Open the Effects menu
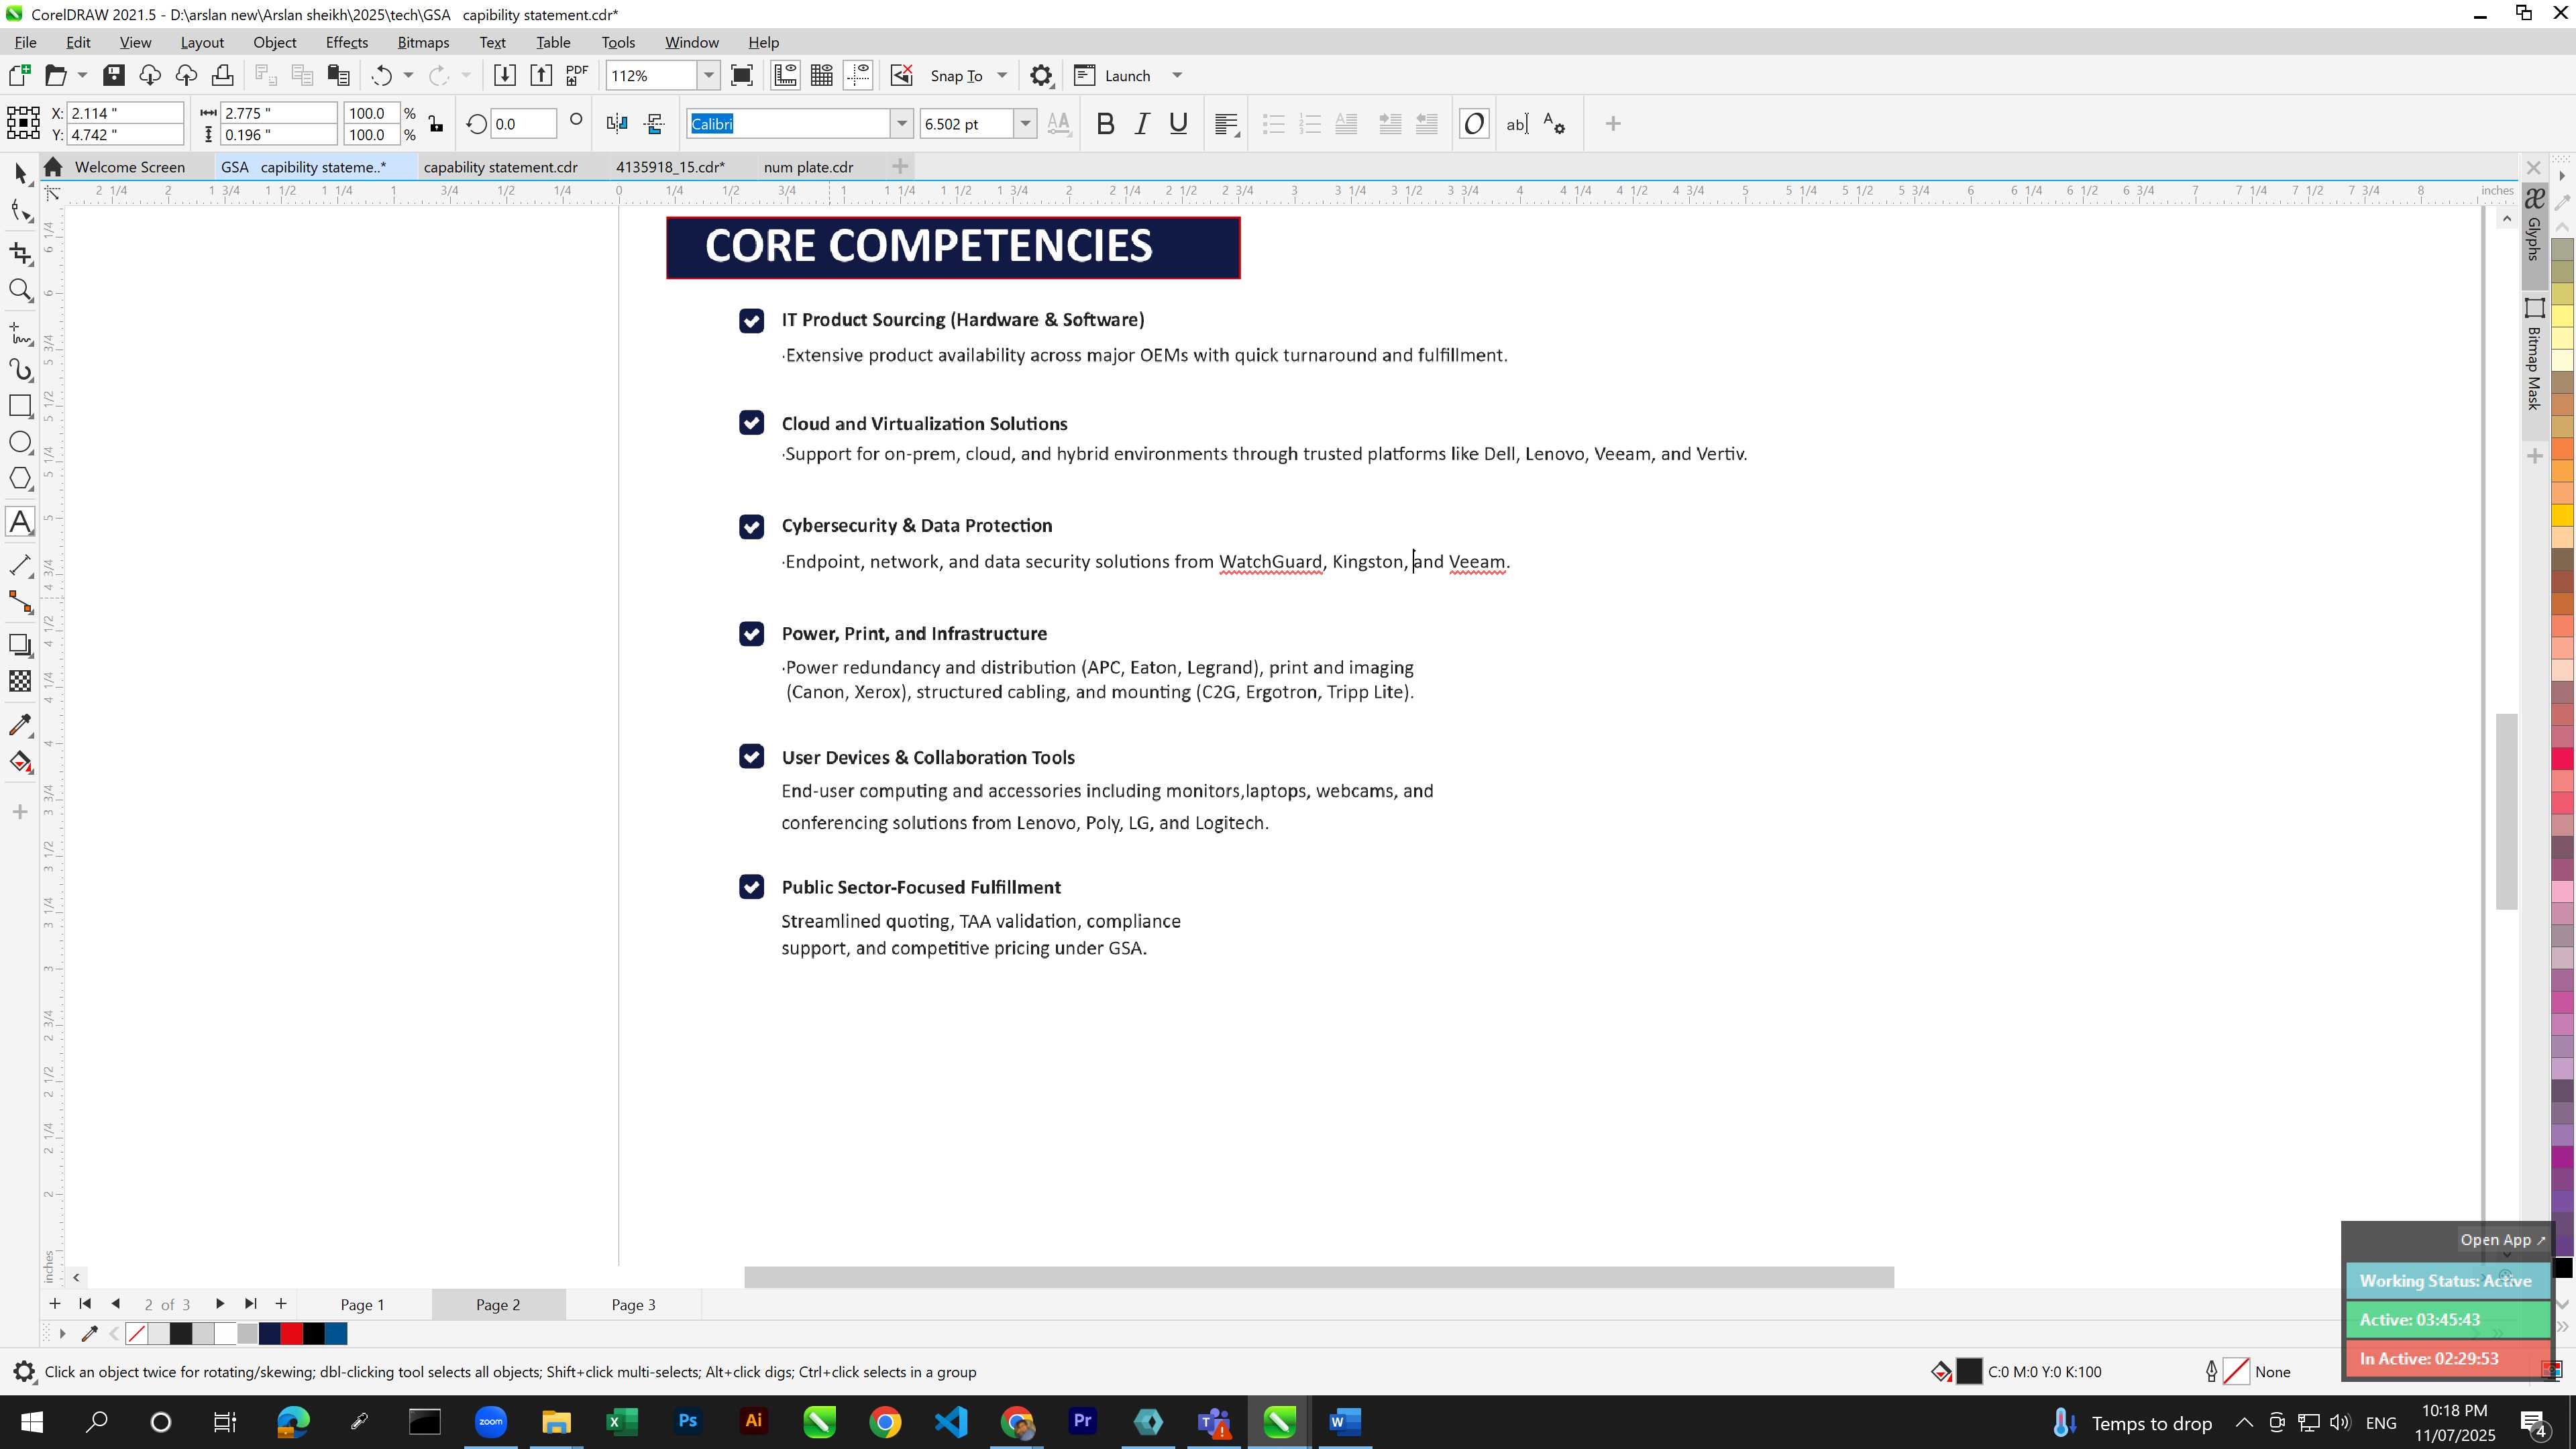Screen dimensions: 2576x1449 (346, 42)
